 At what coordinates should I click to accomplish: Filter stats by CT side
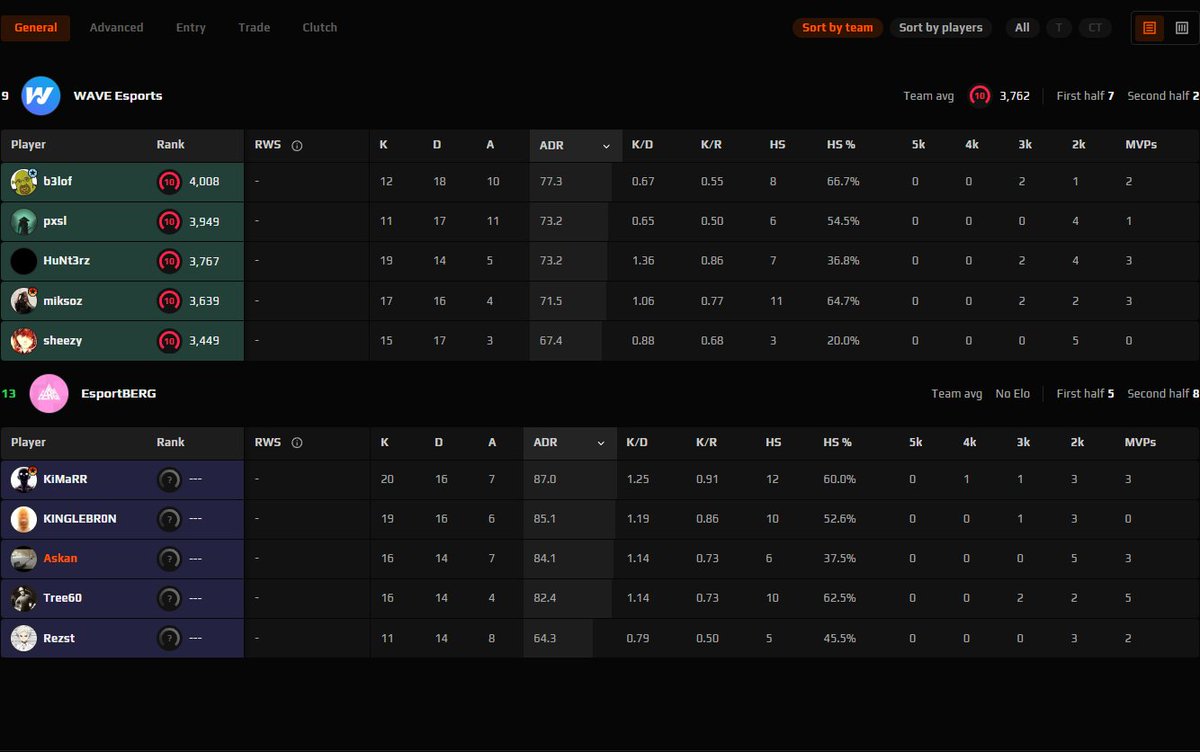click(x=1095, y=28)
